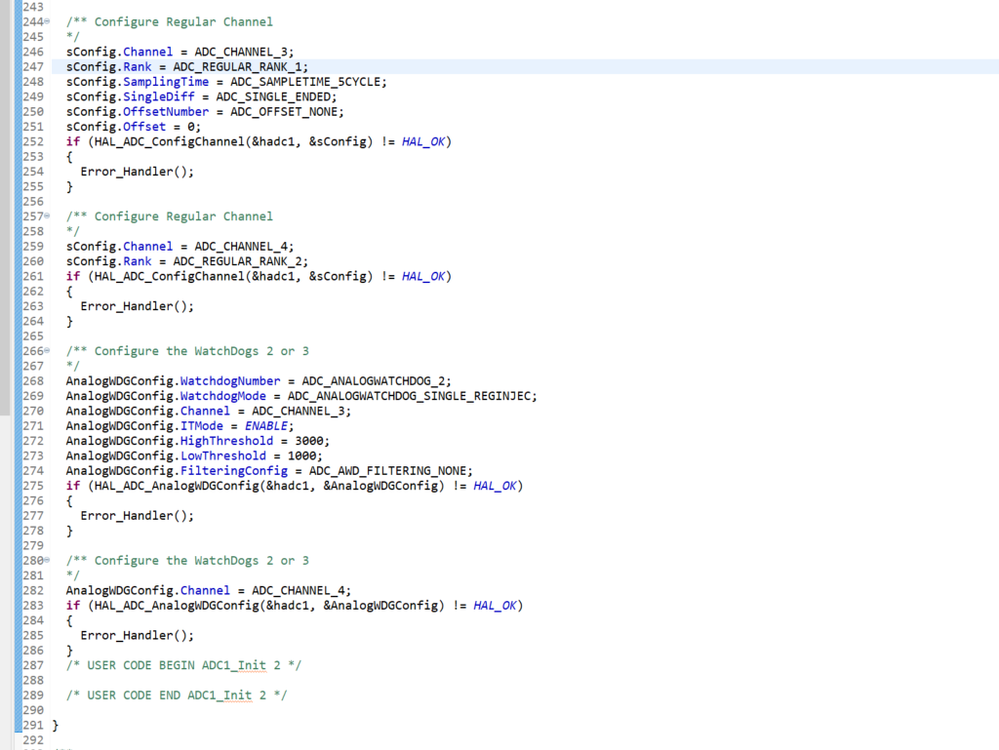Collapse the comment fold at line 244
Screen dimensions: 999x750
coord(47,22)
